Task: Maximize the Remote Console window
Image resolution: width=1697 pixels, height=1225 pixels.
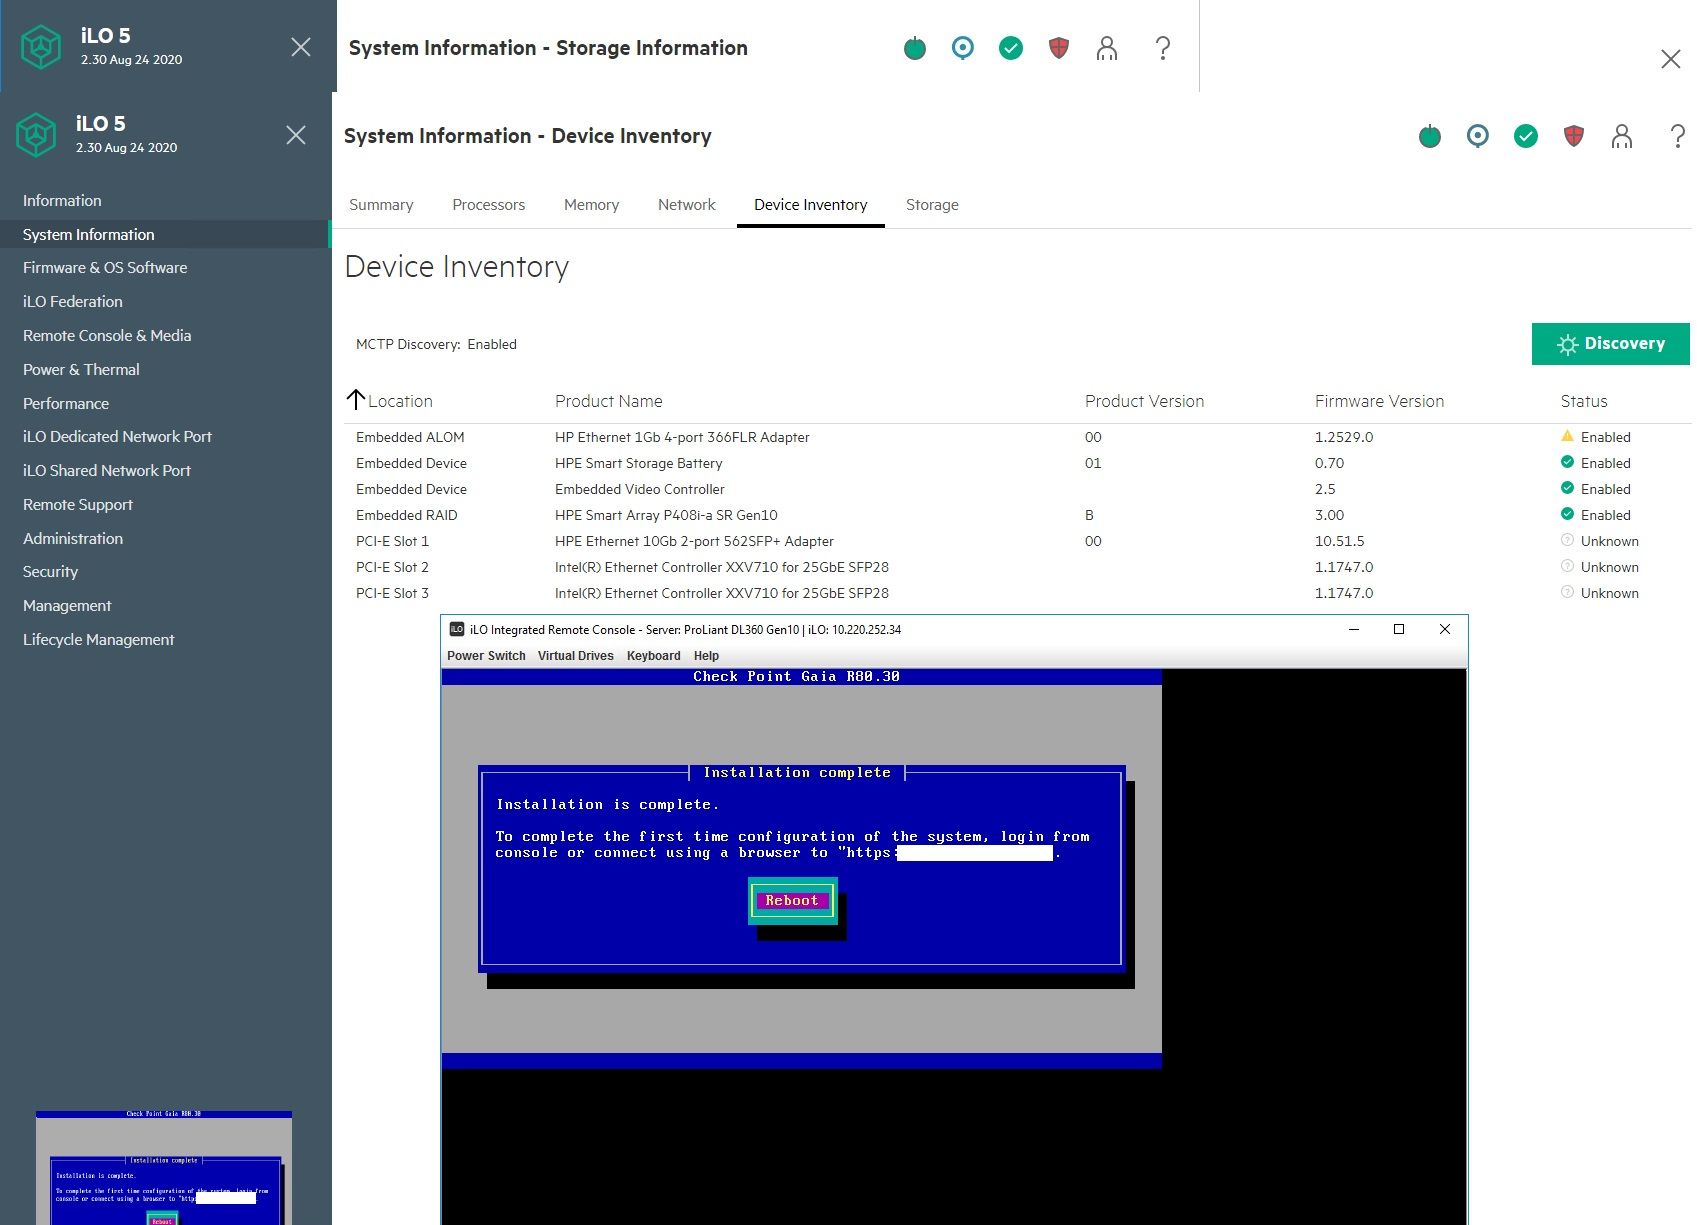Action: [1399, 629]
